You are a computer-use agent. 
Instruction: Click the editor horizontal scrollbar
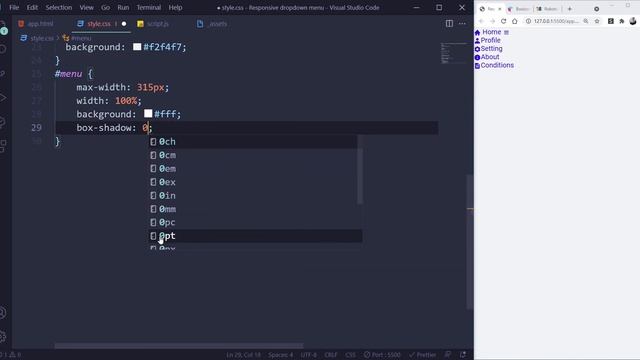(x=179, y=346)
